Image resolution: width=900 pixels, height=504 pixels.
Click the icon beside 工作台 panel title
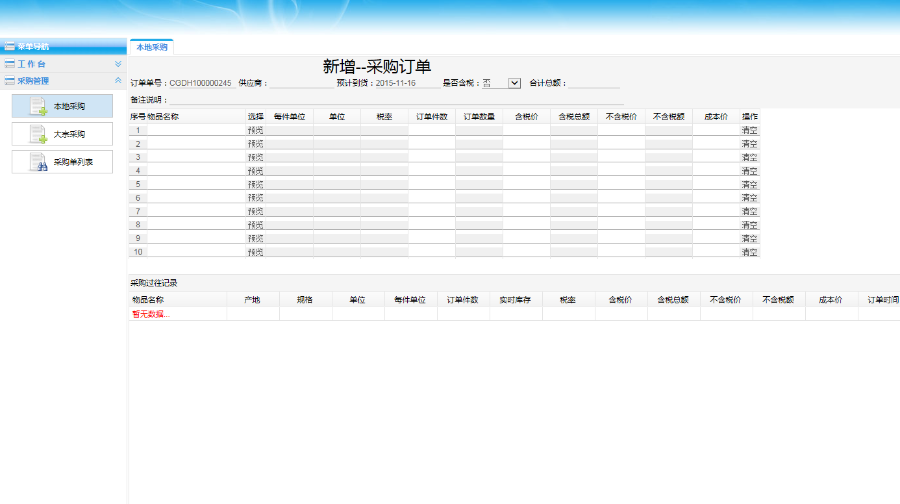[x=9, y=64]
